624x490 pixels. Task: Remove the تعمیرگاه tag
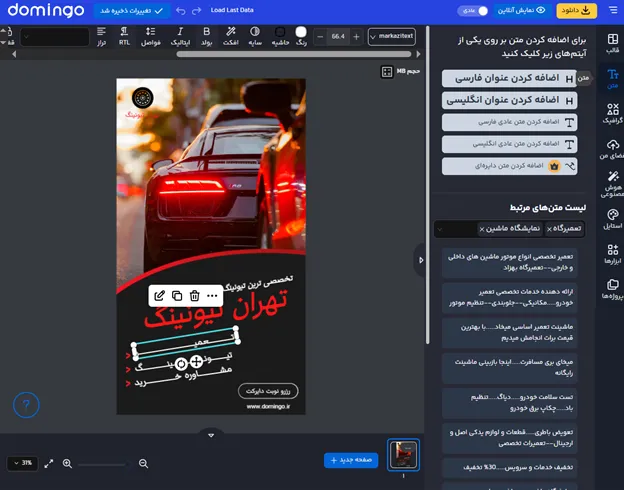click(549, 229)
